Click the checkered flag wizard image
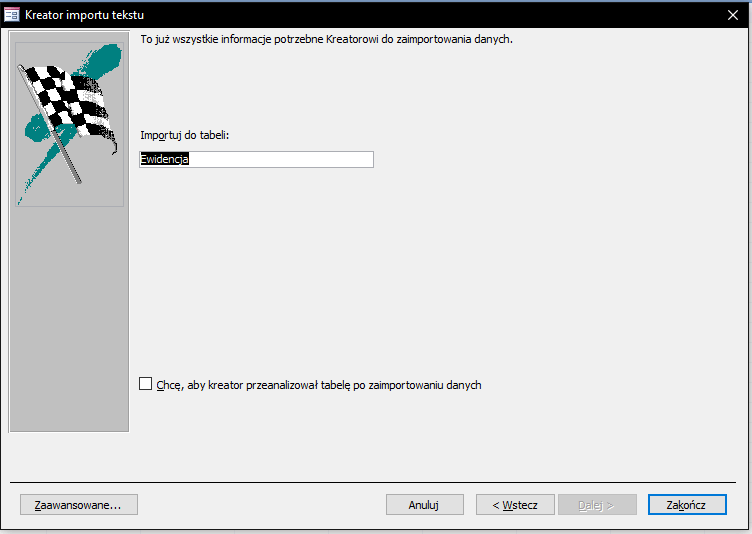Viewport: 752px width, 534px height. [70, 124]
